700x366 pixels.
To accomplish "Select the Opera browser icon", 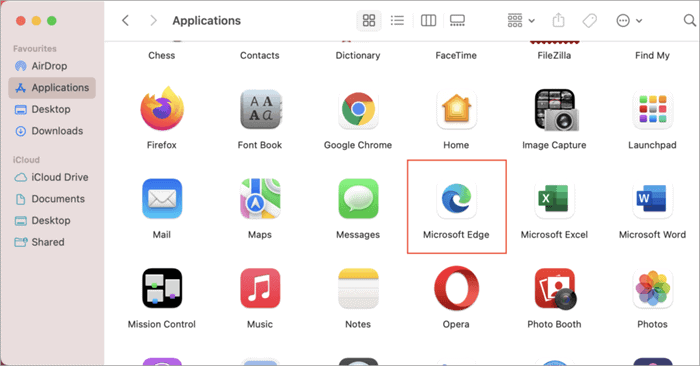I will click(456, 288).
